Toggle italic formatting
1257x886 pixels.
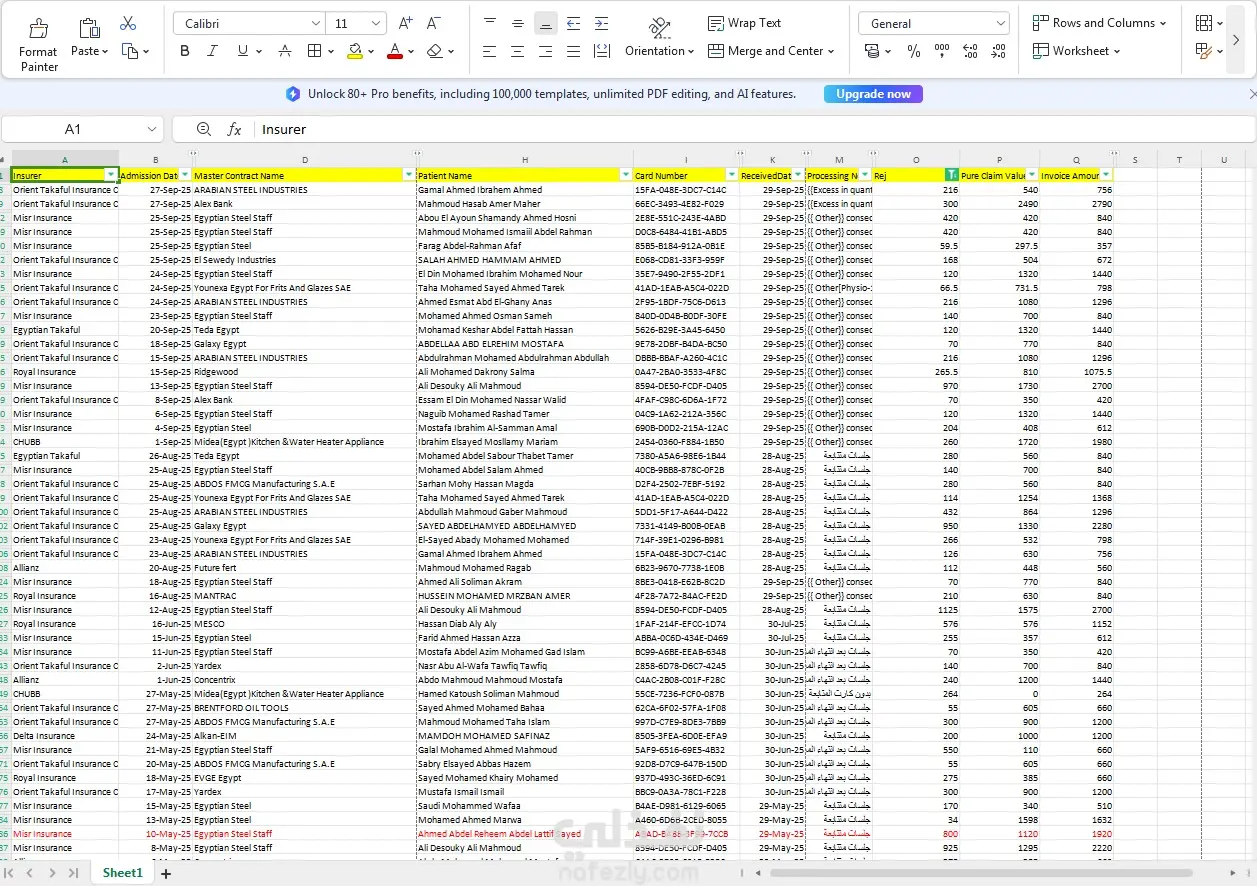click(212, 51)
